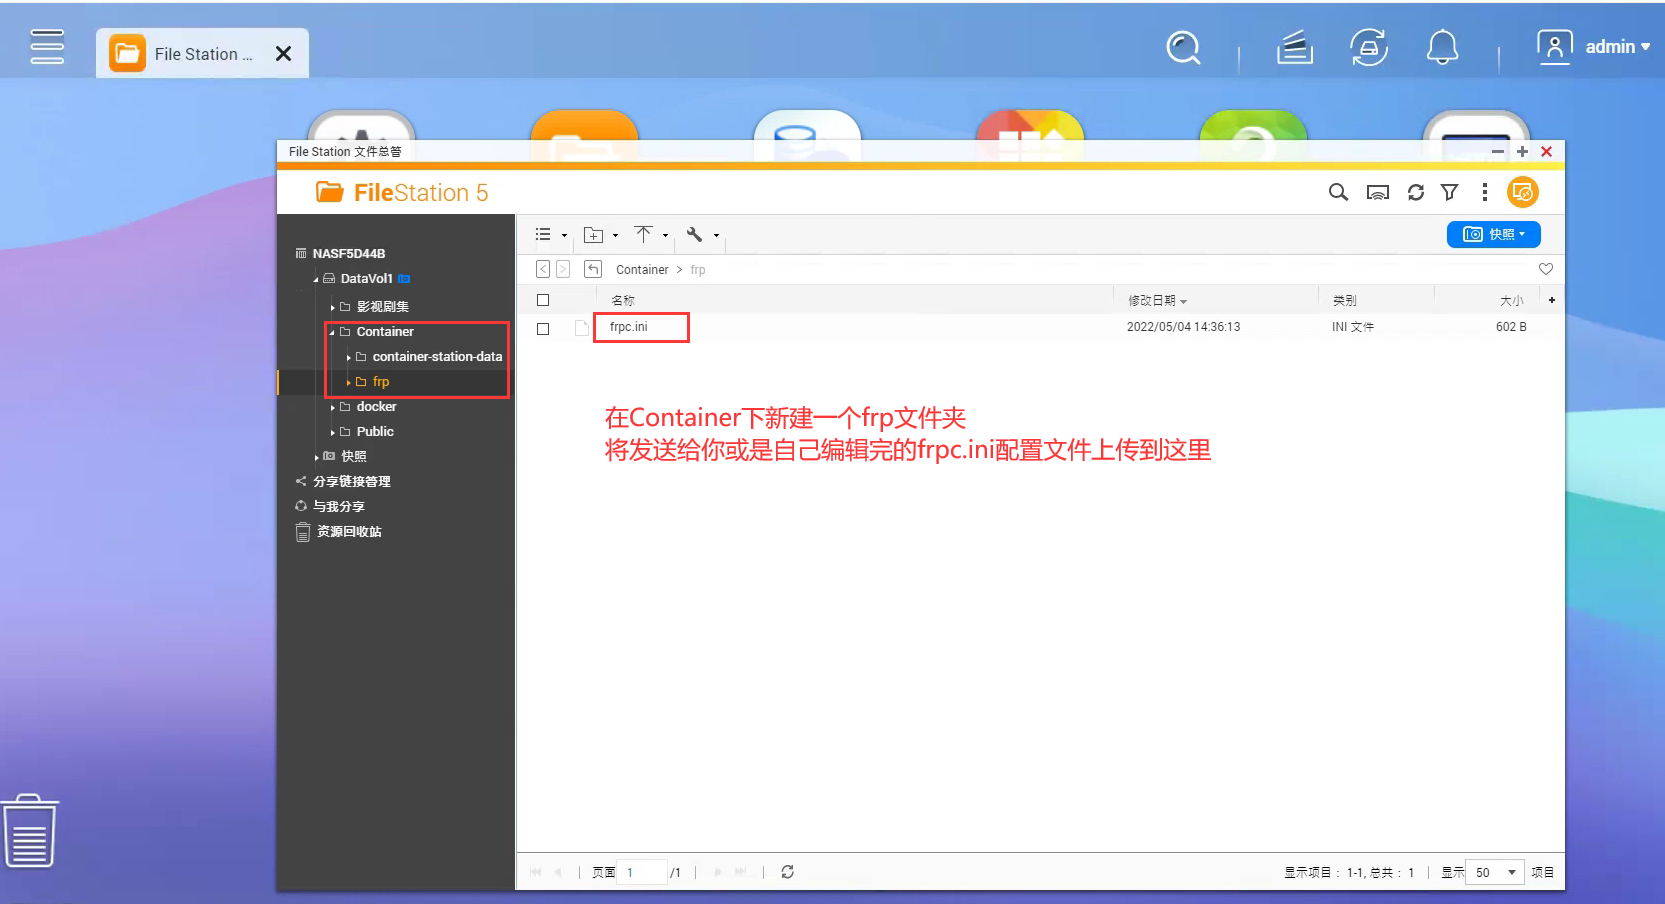
Task: Click the 2022/05/04 14:36:13 date cell
Action: [x=1183, y=327]
